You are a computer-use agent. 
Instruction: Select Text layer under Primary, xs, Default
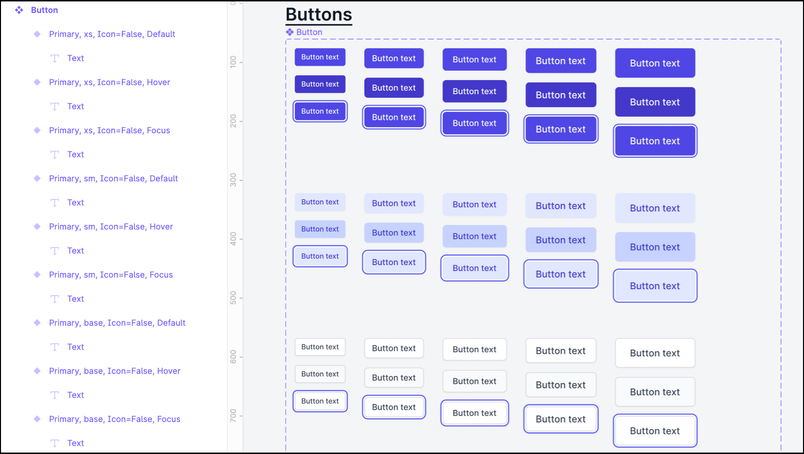pyautogui.click(x=75, y=58)
